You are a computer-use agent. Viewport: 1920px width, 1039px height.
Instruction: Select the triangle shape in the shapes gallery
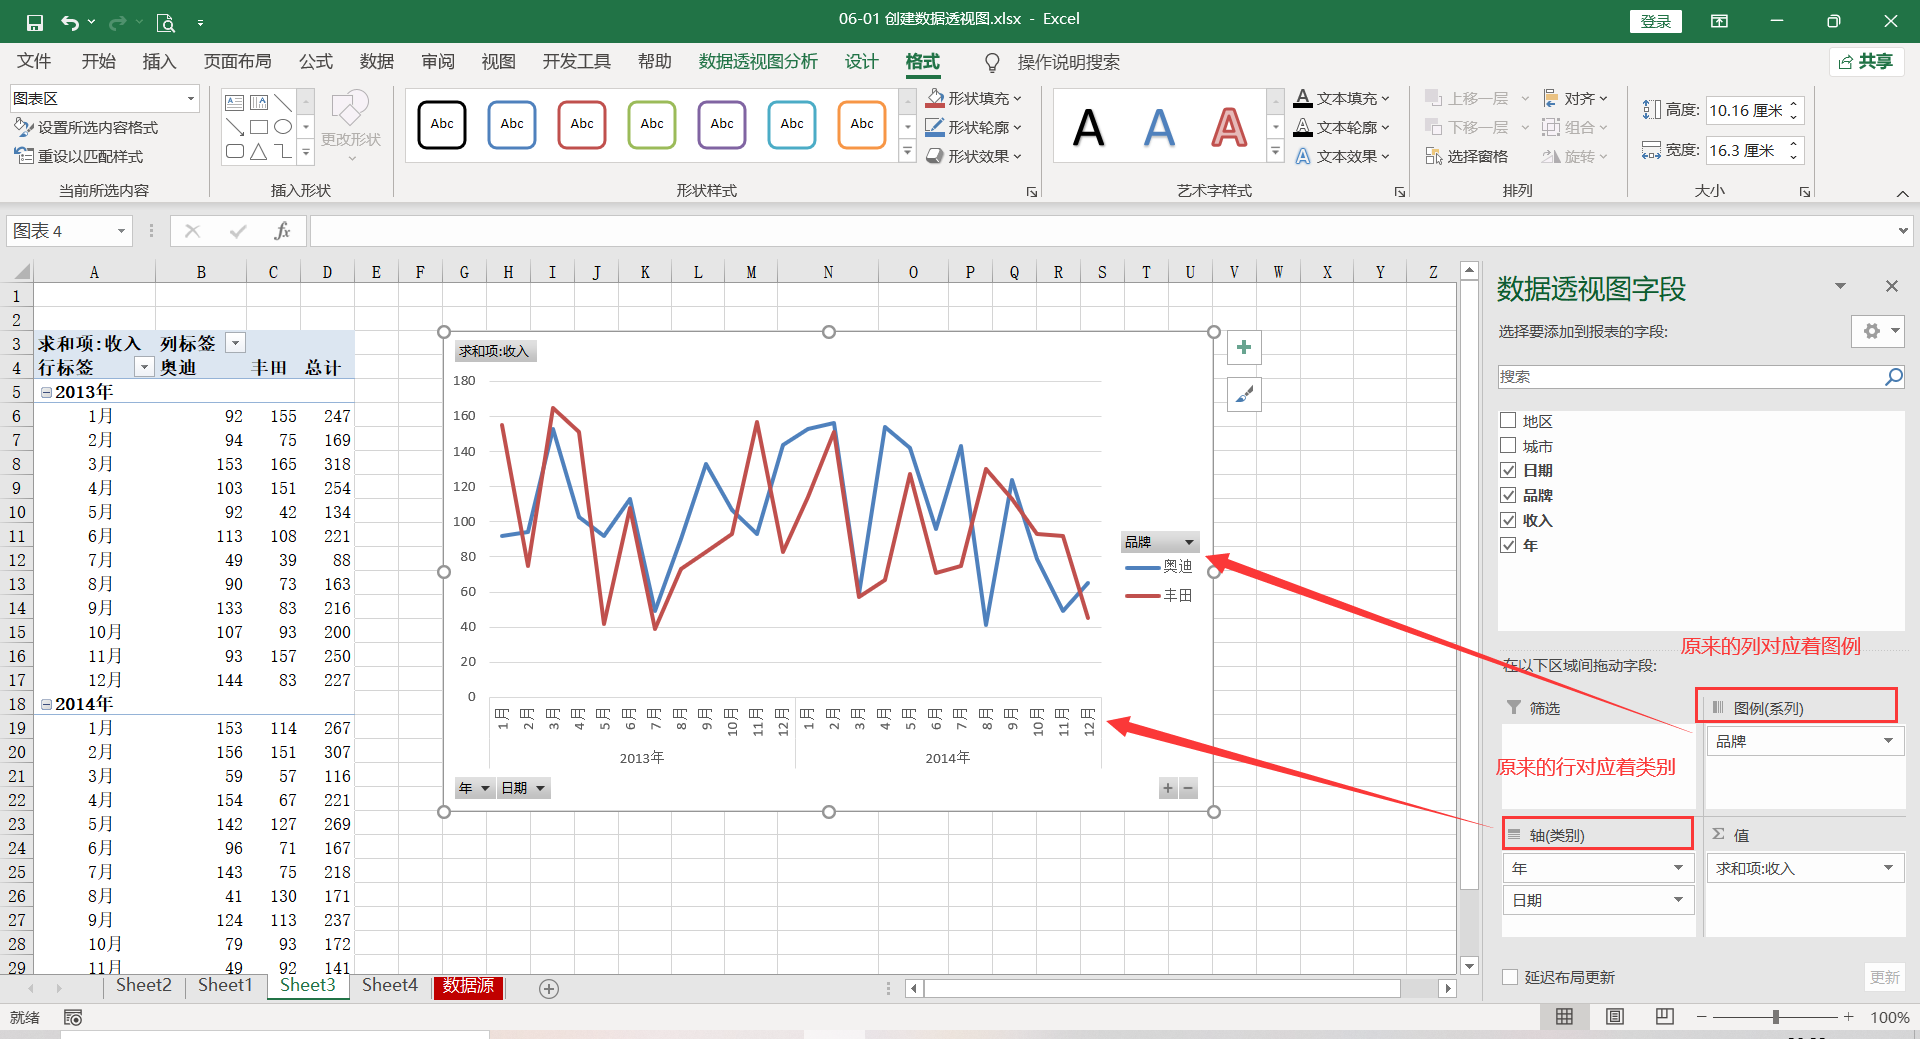[259, 152]
